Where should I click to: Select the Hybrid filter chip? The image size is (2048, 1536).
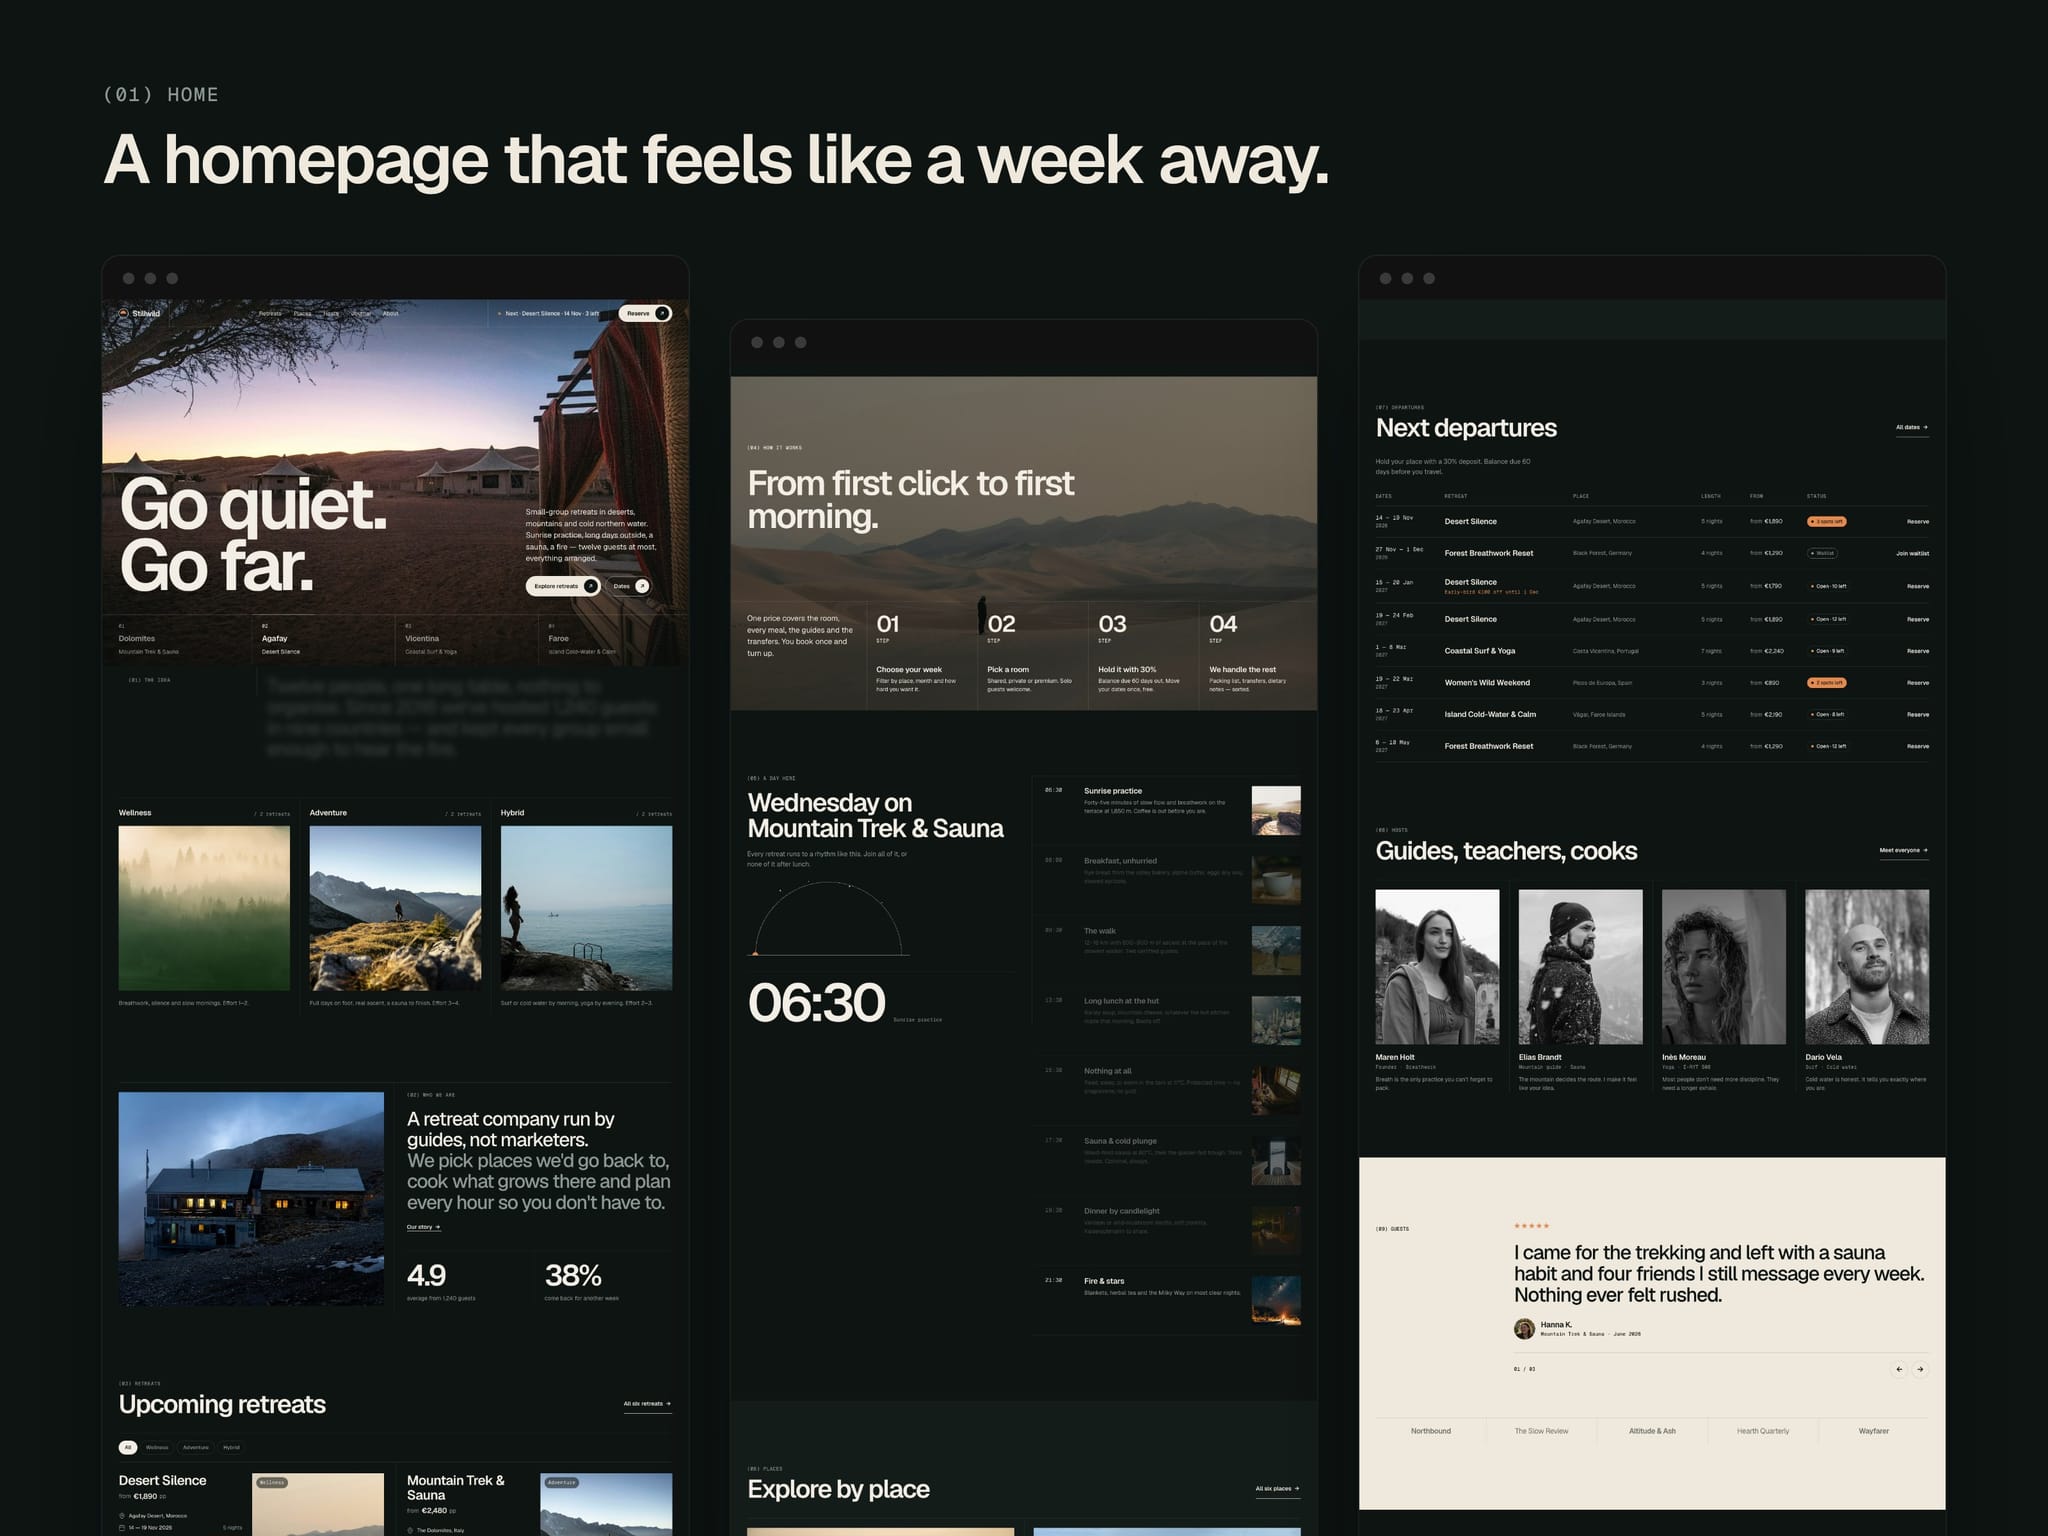click(231, 1447)
